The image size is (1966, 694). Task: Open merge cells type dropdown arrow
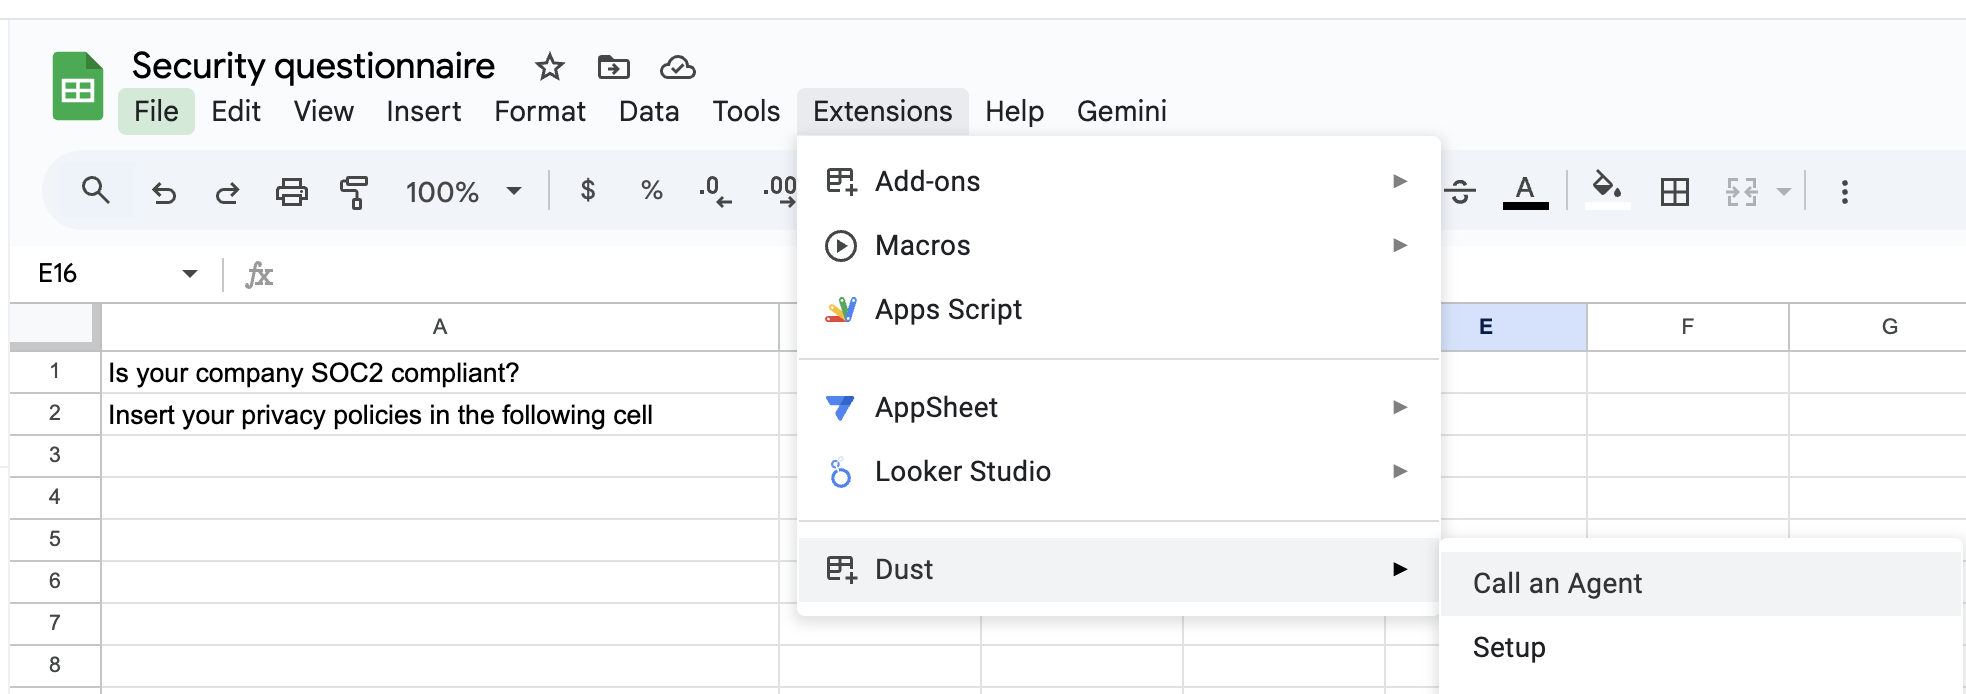point(1783,191)
